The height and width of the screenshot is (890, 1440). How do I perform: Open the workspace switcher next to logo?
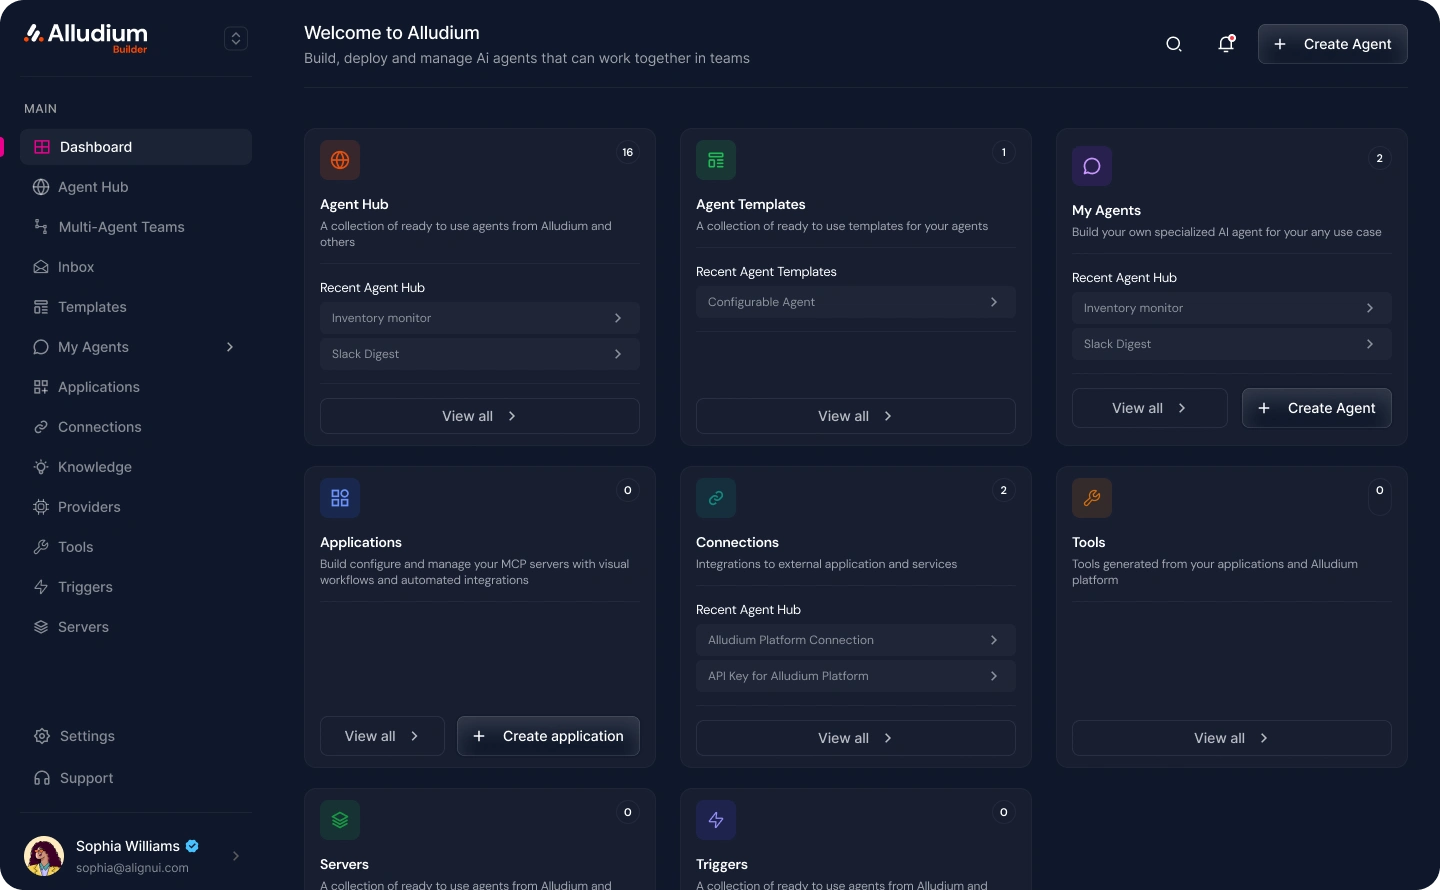click(236, 39)
